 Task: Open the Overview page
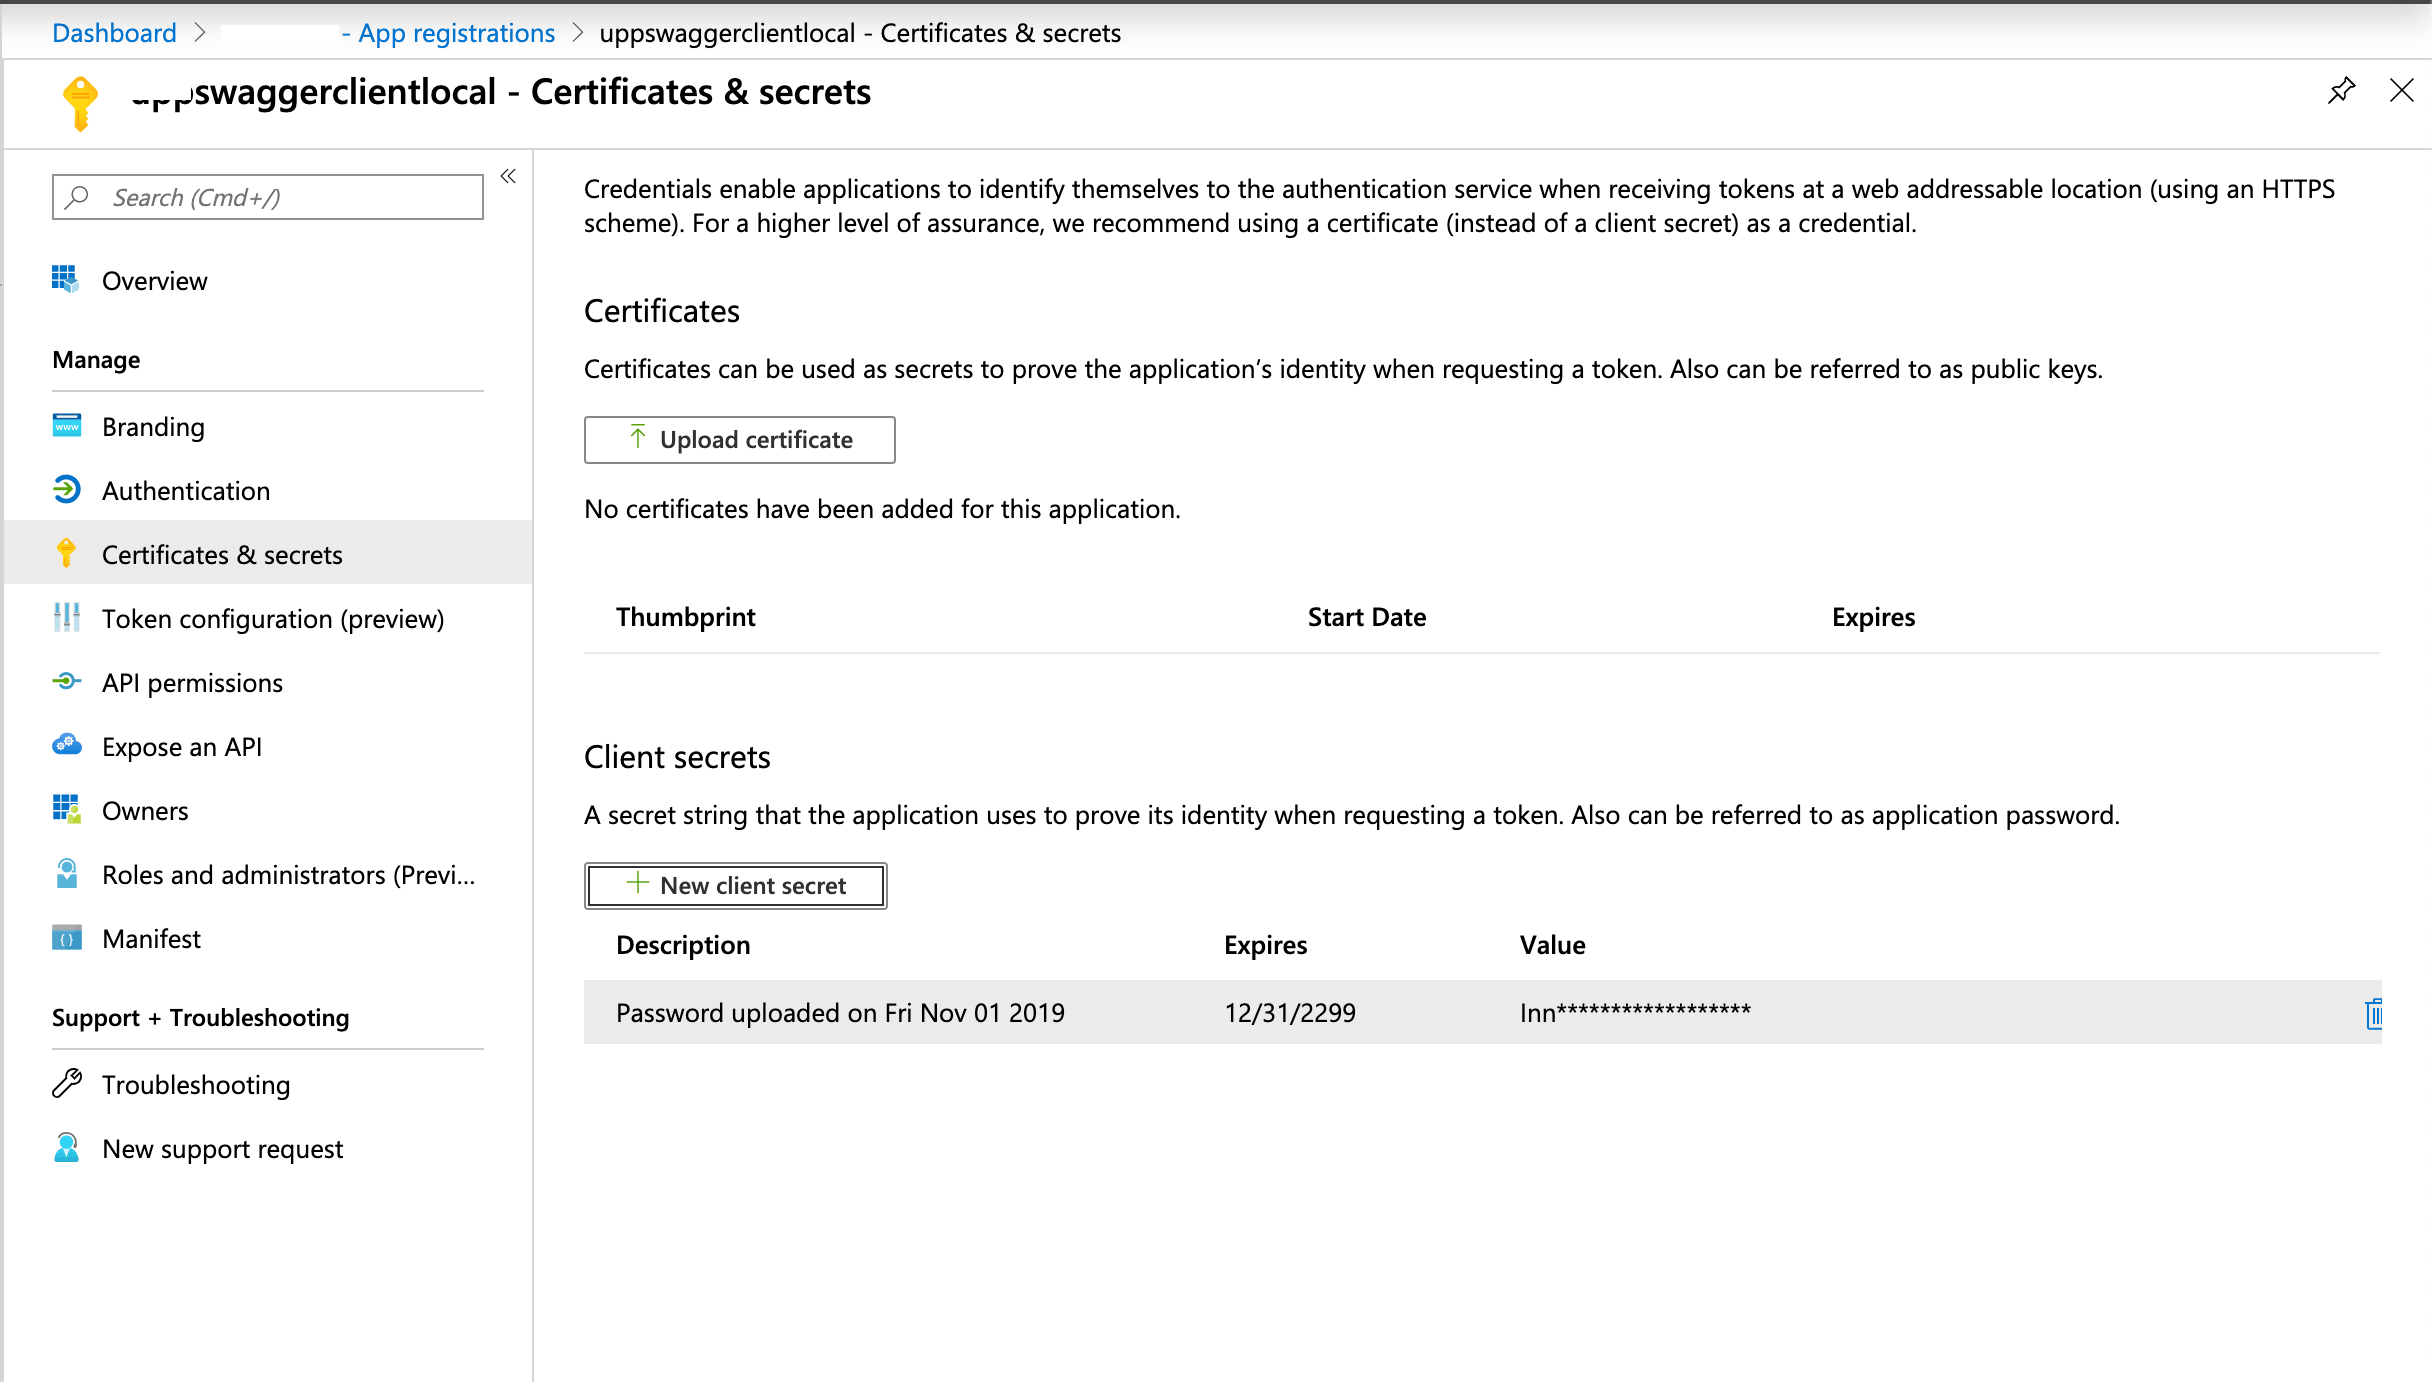point(154,280)
